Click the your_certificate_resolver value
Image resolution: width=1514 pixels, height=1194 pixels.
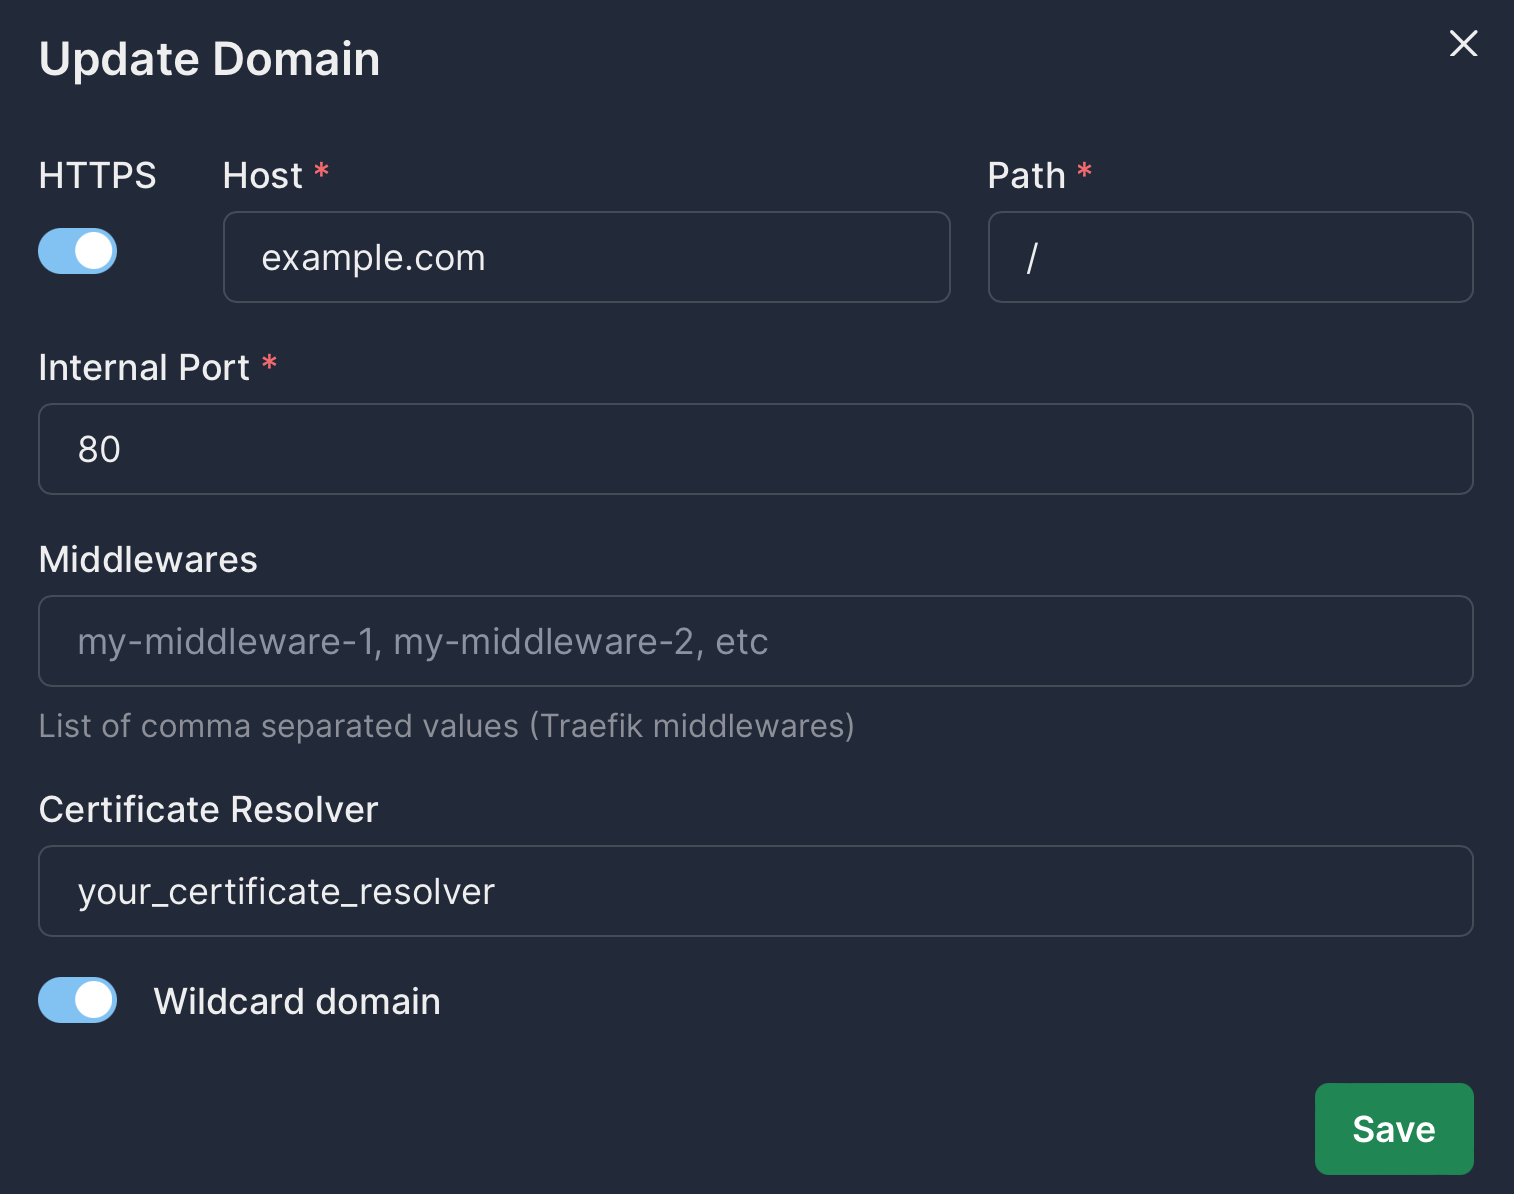coord(286,891)
